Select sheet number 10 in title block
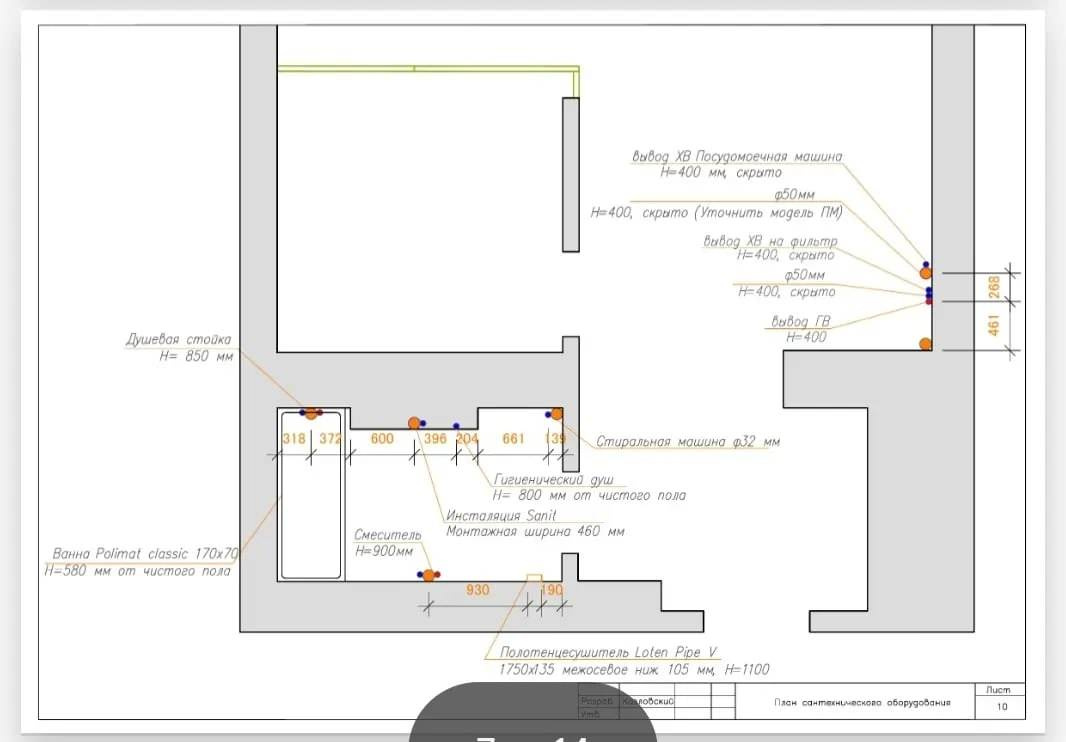Viewport: 1066px width, 742px height. [x=1001, y=707]
